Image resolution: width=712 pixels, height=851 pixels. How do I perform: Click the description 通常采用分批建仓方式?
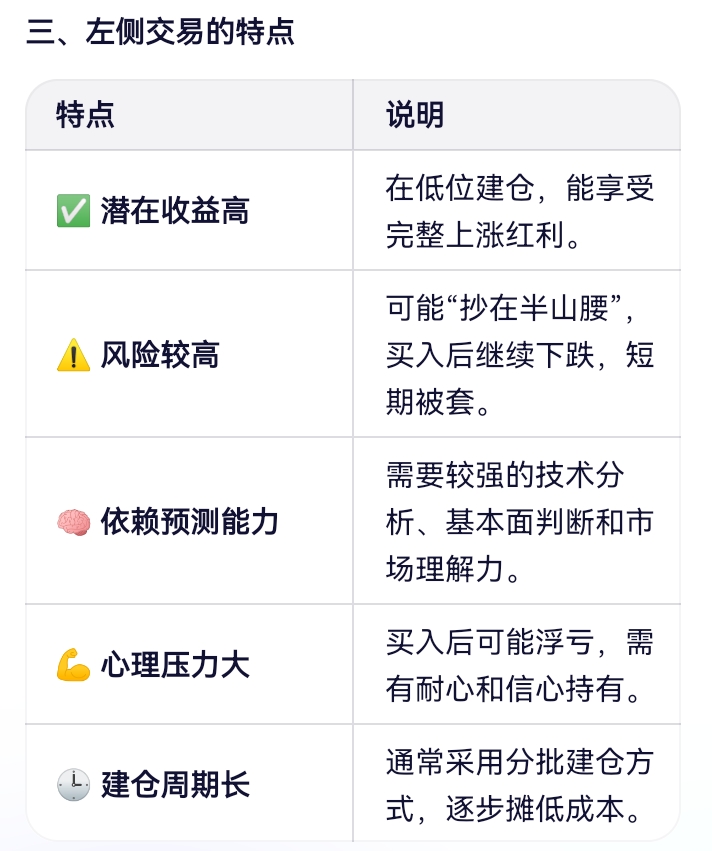[519, 785]
